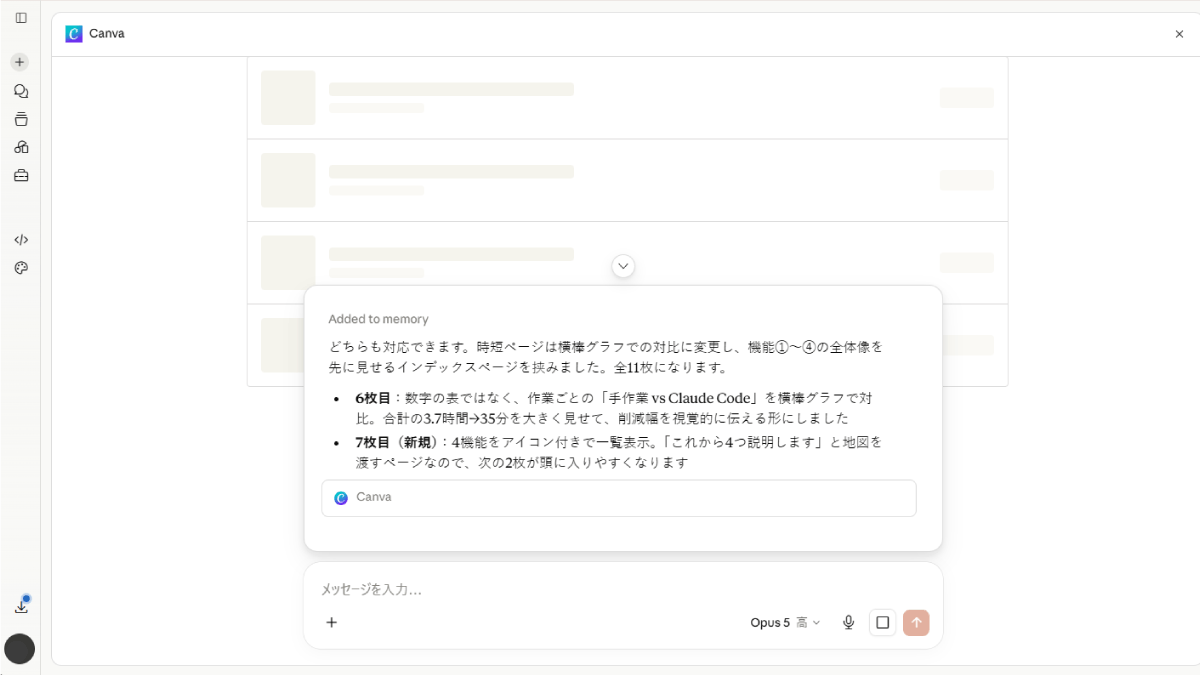Start a new chat with plus icon
Viewport: 1200px width, 675px height.
[x=20, y=62]
